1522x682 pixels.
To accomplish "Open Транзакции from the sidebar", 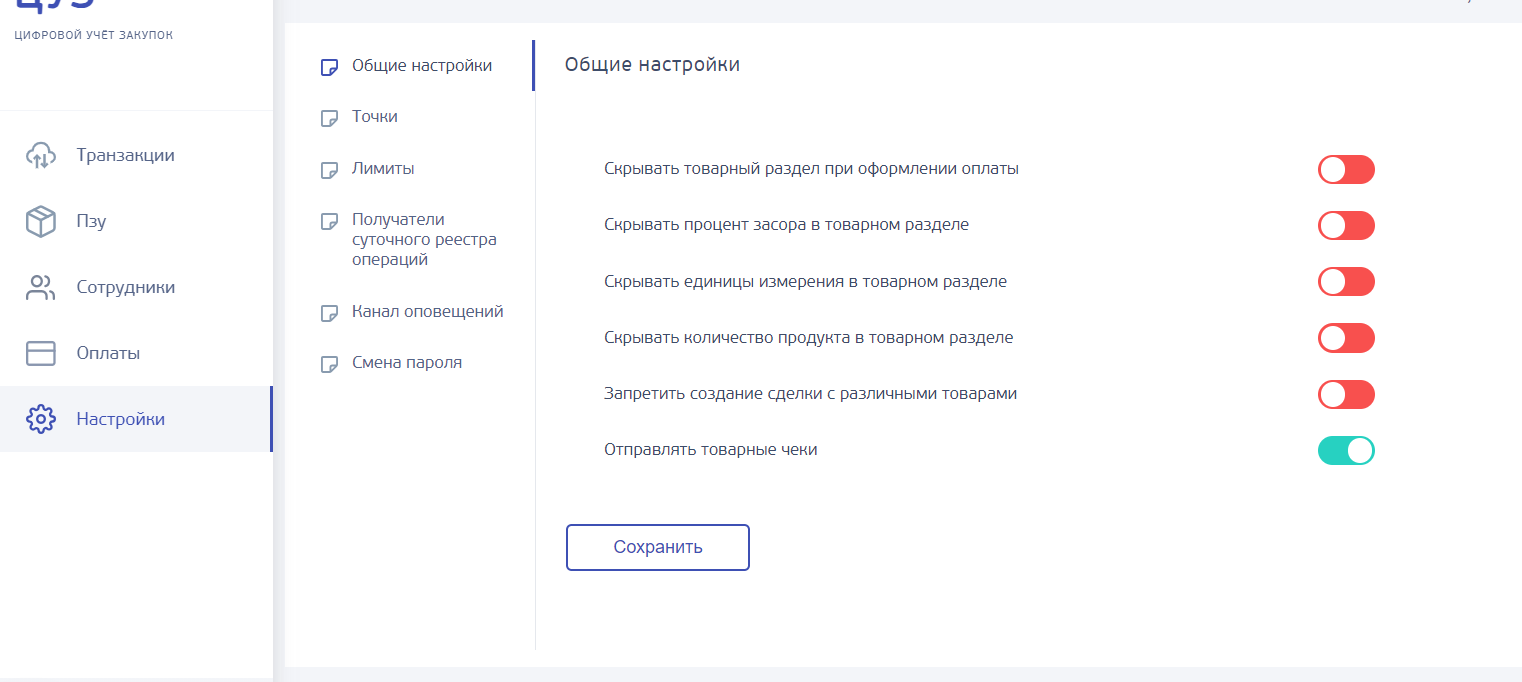I will pyautogui.click(x=125, y=156).
